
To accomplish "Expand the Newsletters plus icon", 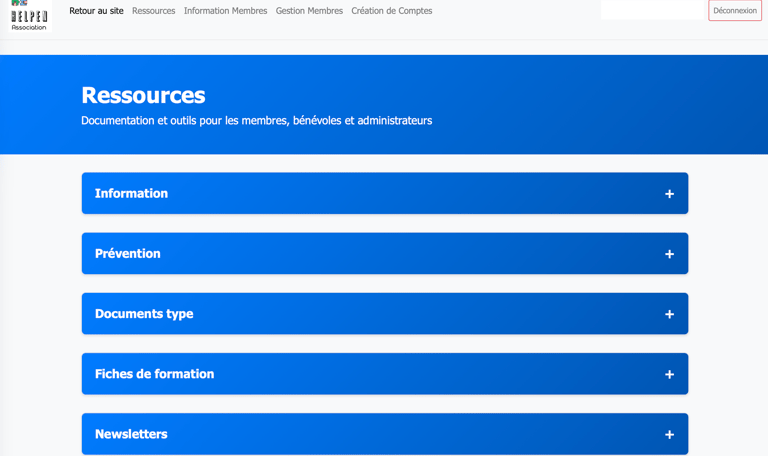I will (669, 435).
